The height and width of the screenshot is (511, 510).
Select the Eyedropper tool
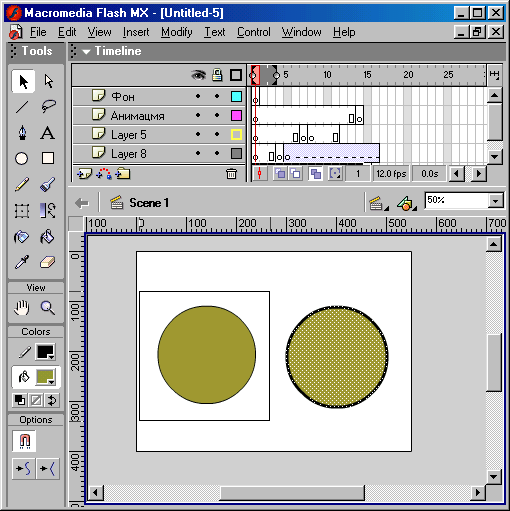(22, 262)
